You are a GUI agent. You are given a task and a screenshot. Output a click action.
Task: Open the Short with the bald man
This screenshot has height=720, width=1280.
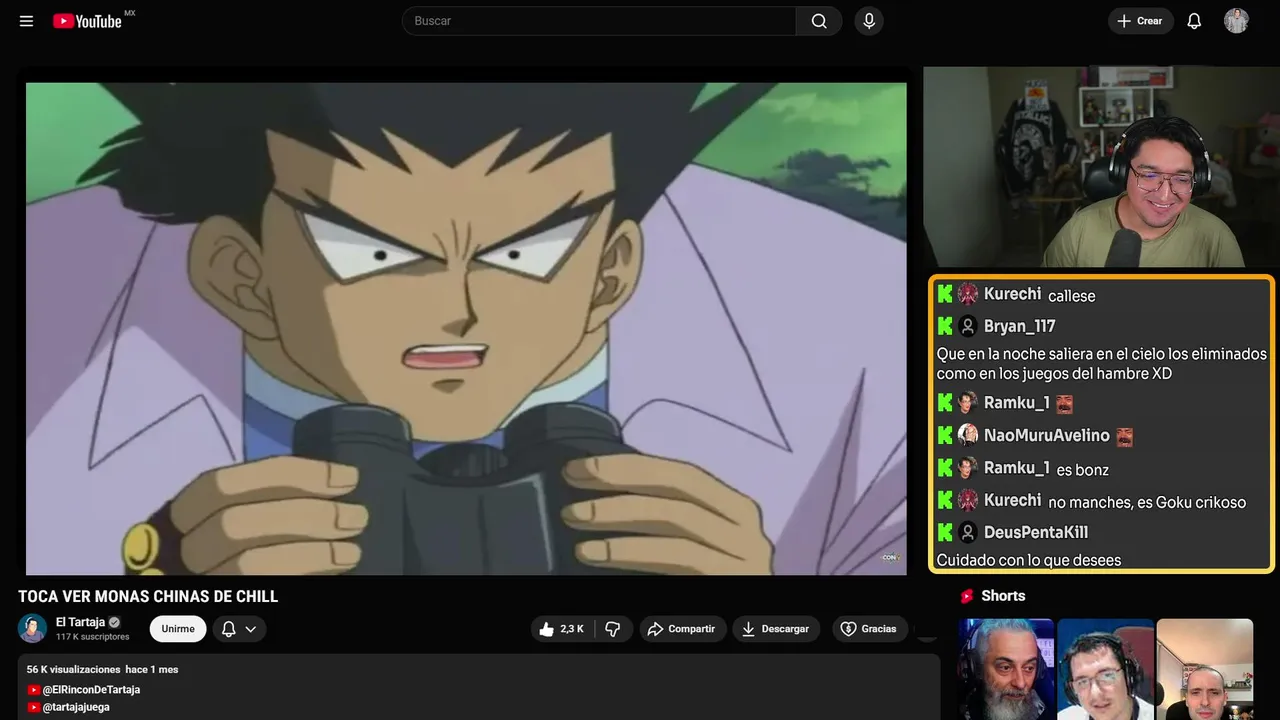1205,669
